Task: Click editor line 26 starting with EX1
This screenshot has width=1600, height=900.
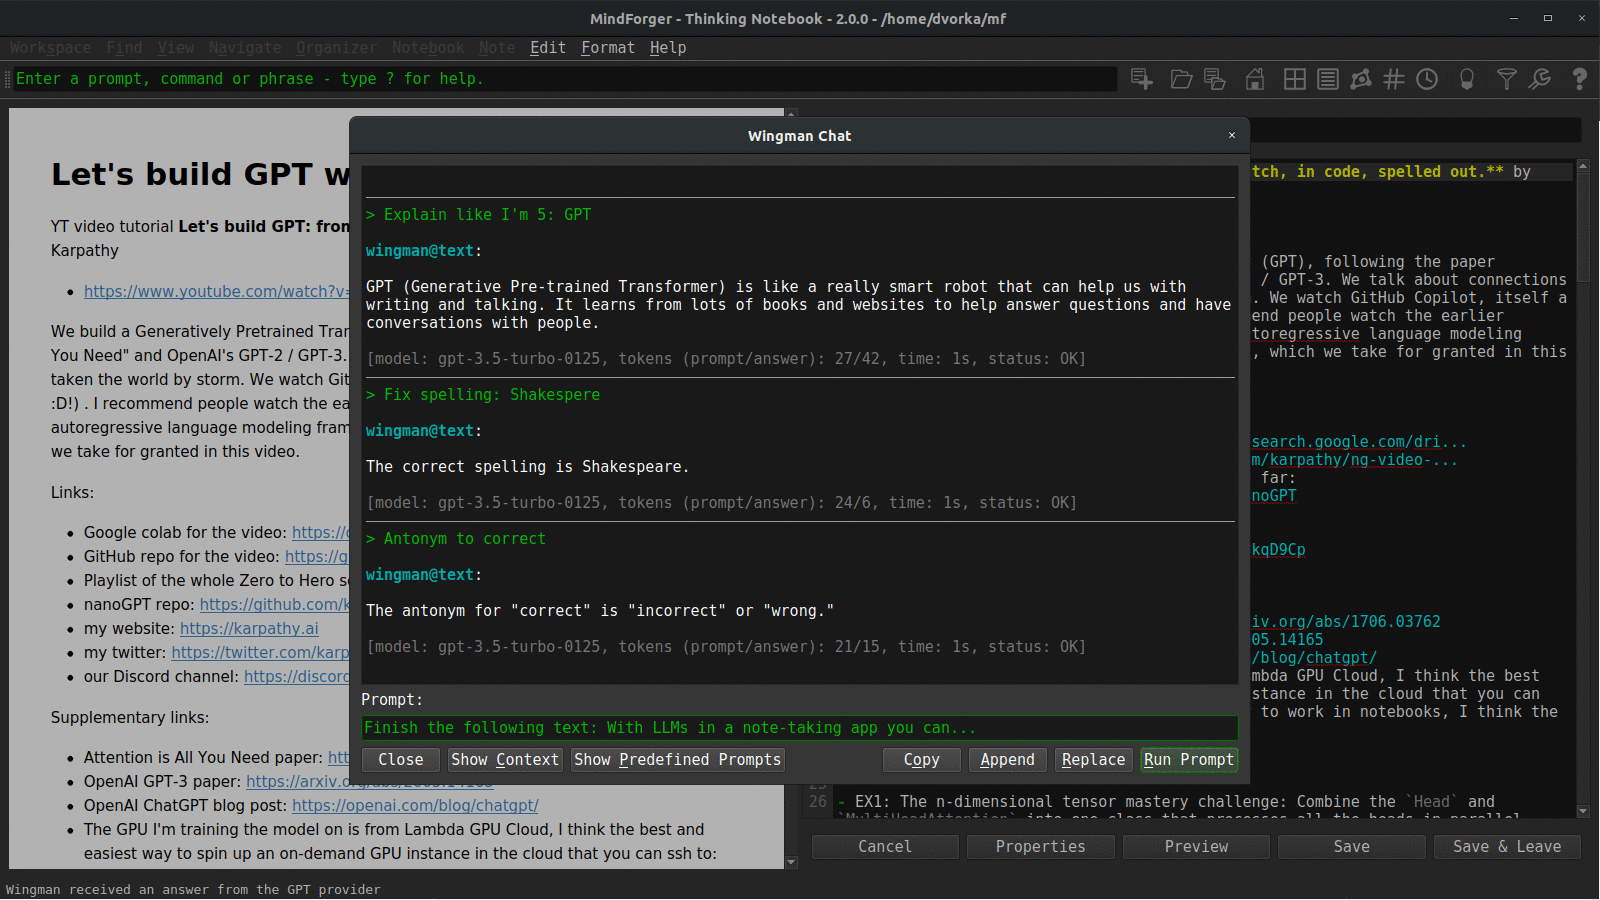Action: coord(1165,802)
